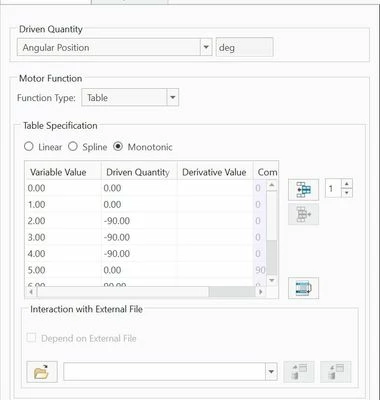Click Driven Quantity cell in row 5.00

(x=139, y=270)
